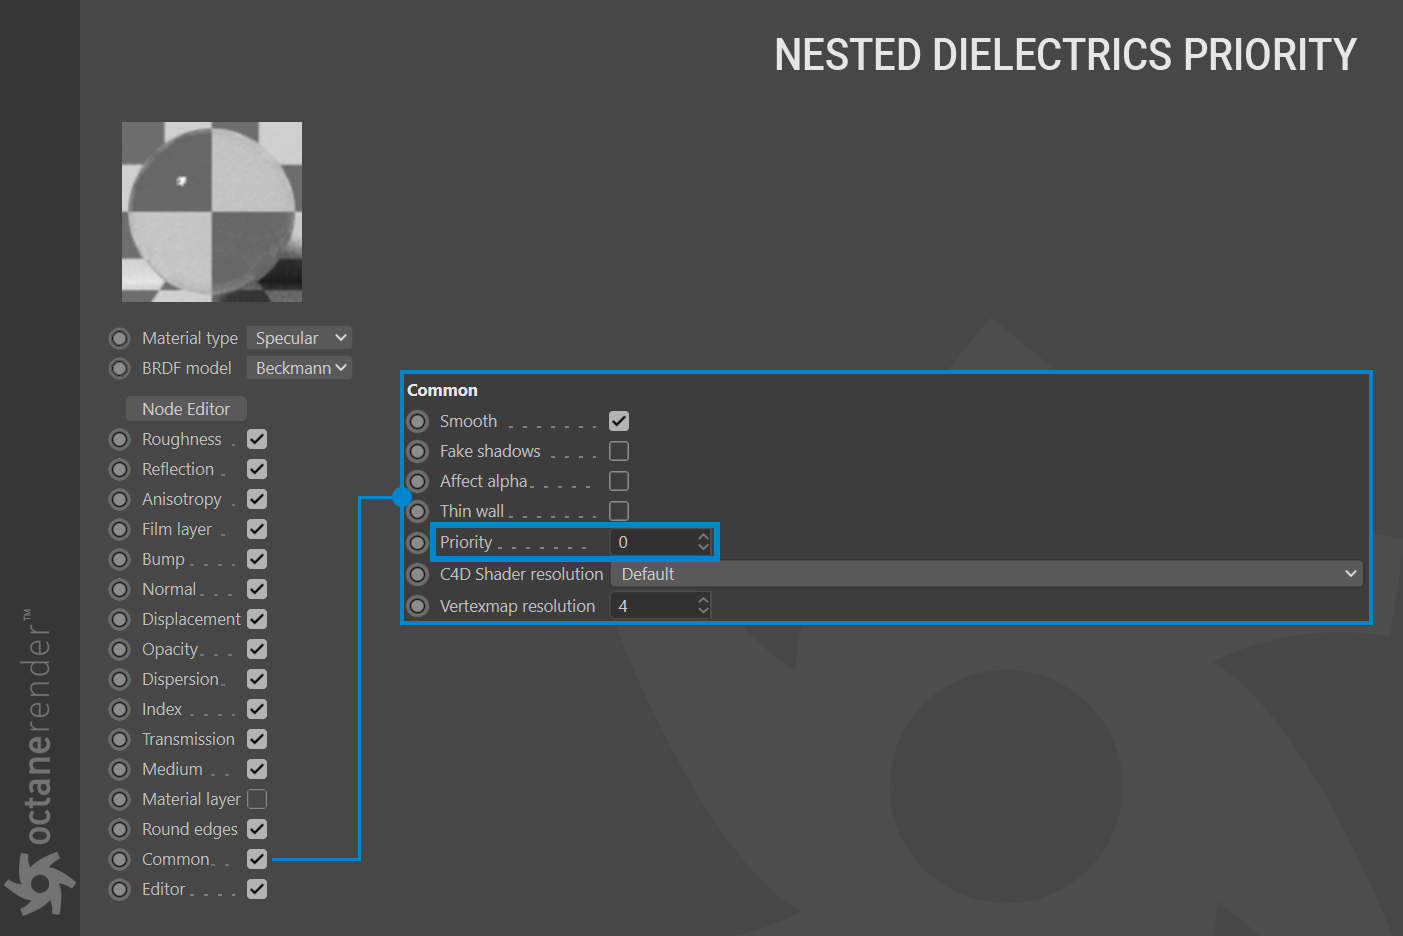Click the circle icon next to Transmission

(120, 739)
